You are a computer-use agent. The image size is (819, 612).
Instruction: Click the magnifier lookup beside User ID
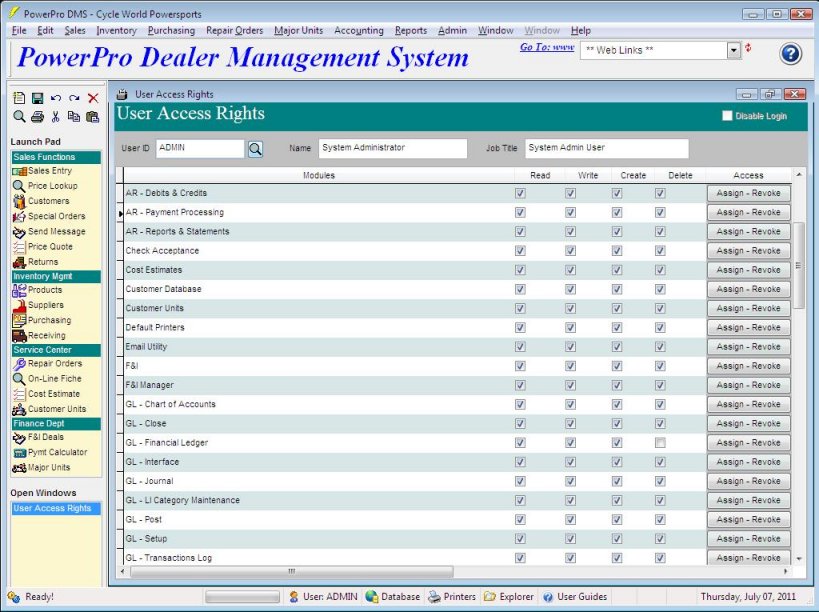pyautogui.click(x=255, y=149)
